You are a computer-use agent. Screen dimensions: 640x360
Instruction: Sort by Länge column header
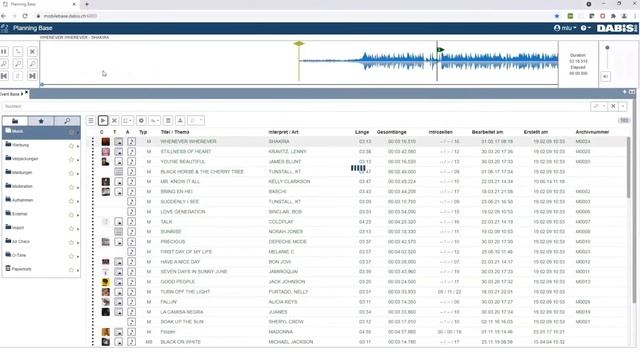[362, 132]
